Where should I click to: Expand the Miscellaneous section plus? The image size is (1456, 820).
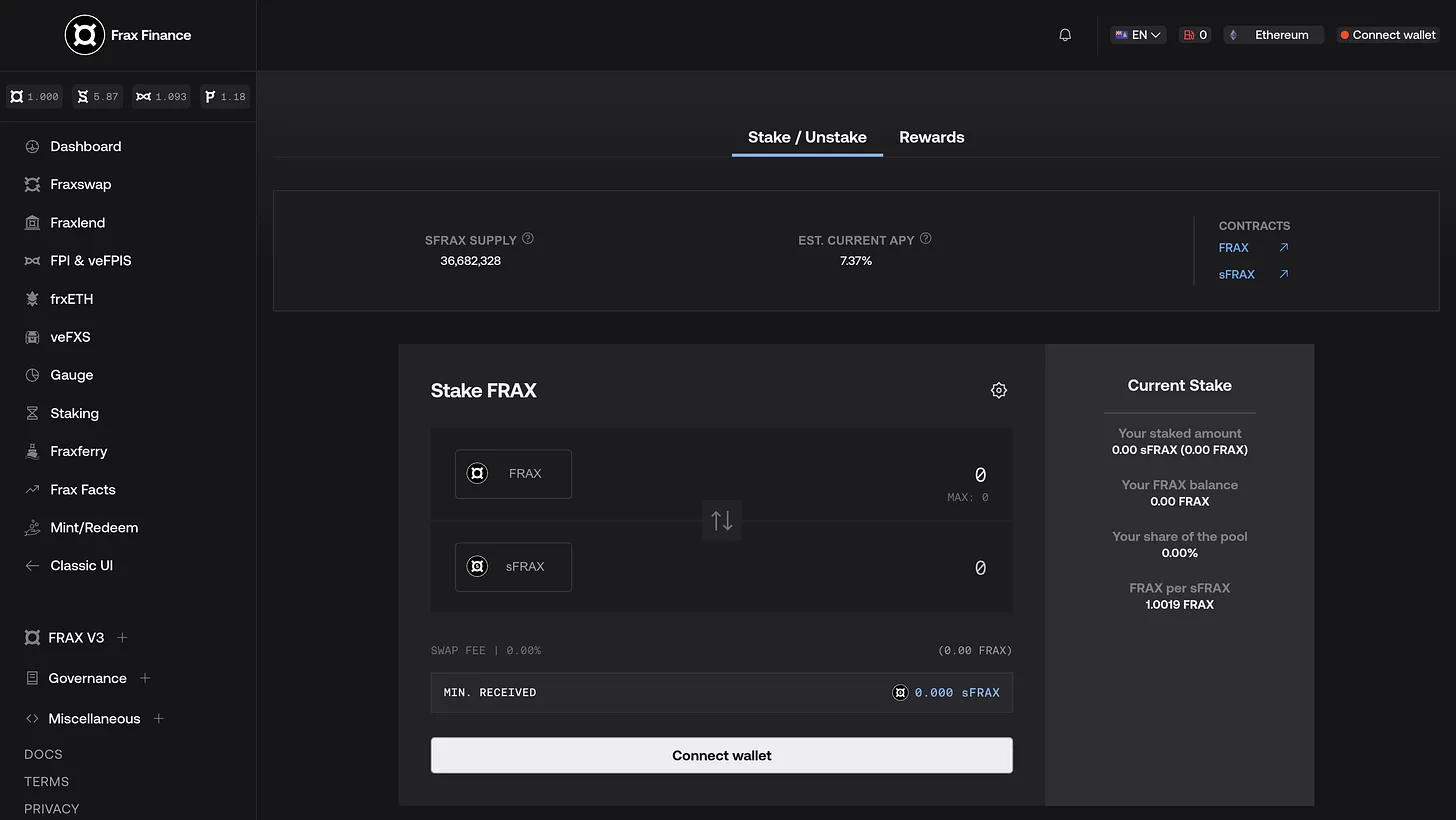pos(158,719)
